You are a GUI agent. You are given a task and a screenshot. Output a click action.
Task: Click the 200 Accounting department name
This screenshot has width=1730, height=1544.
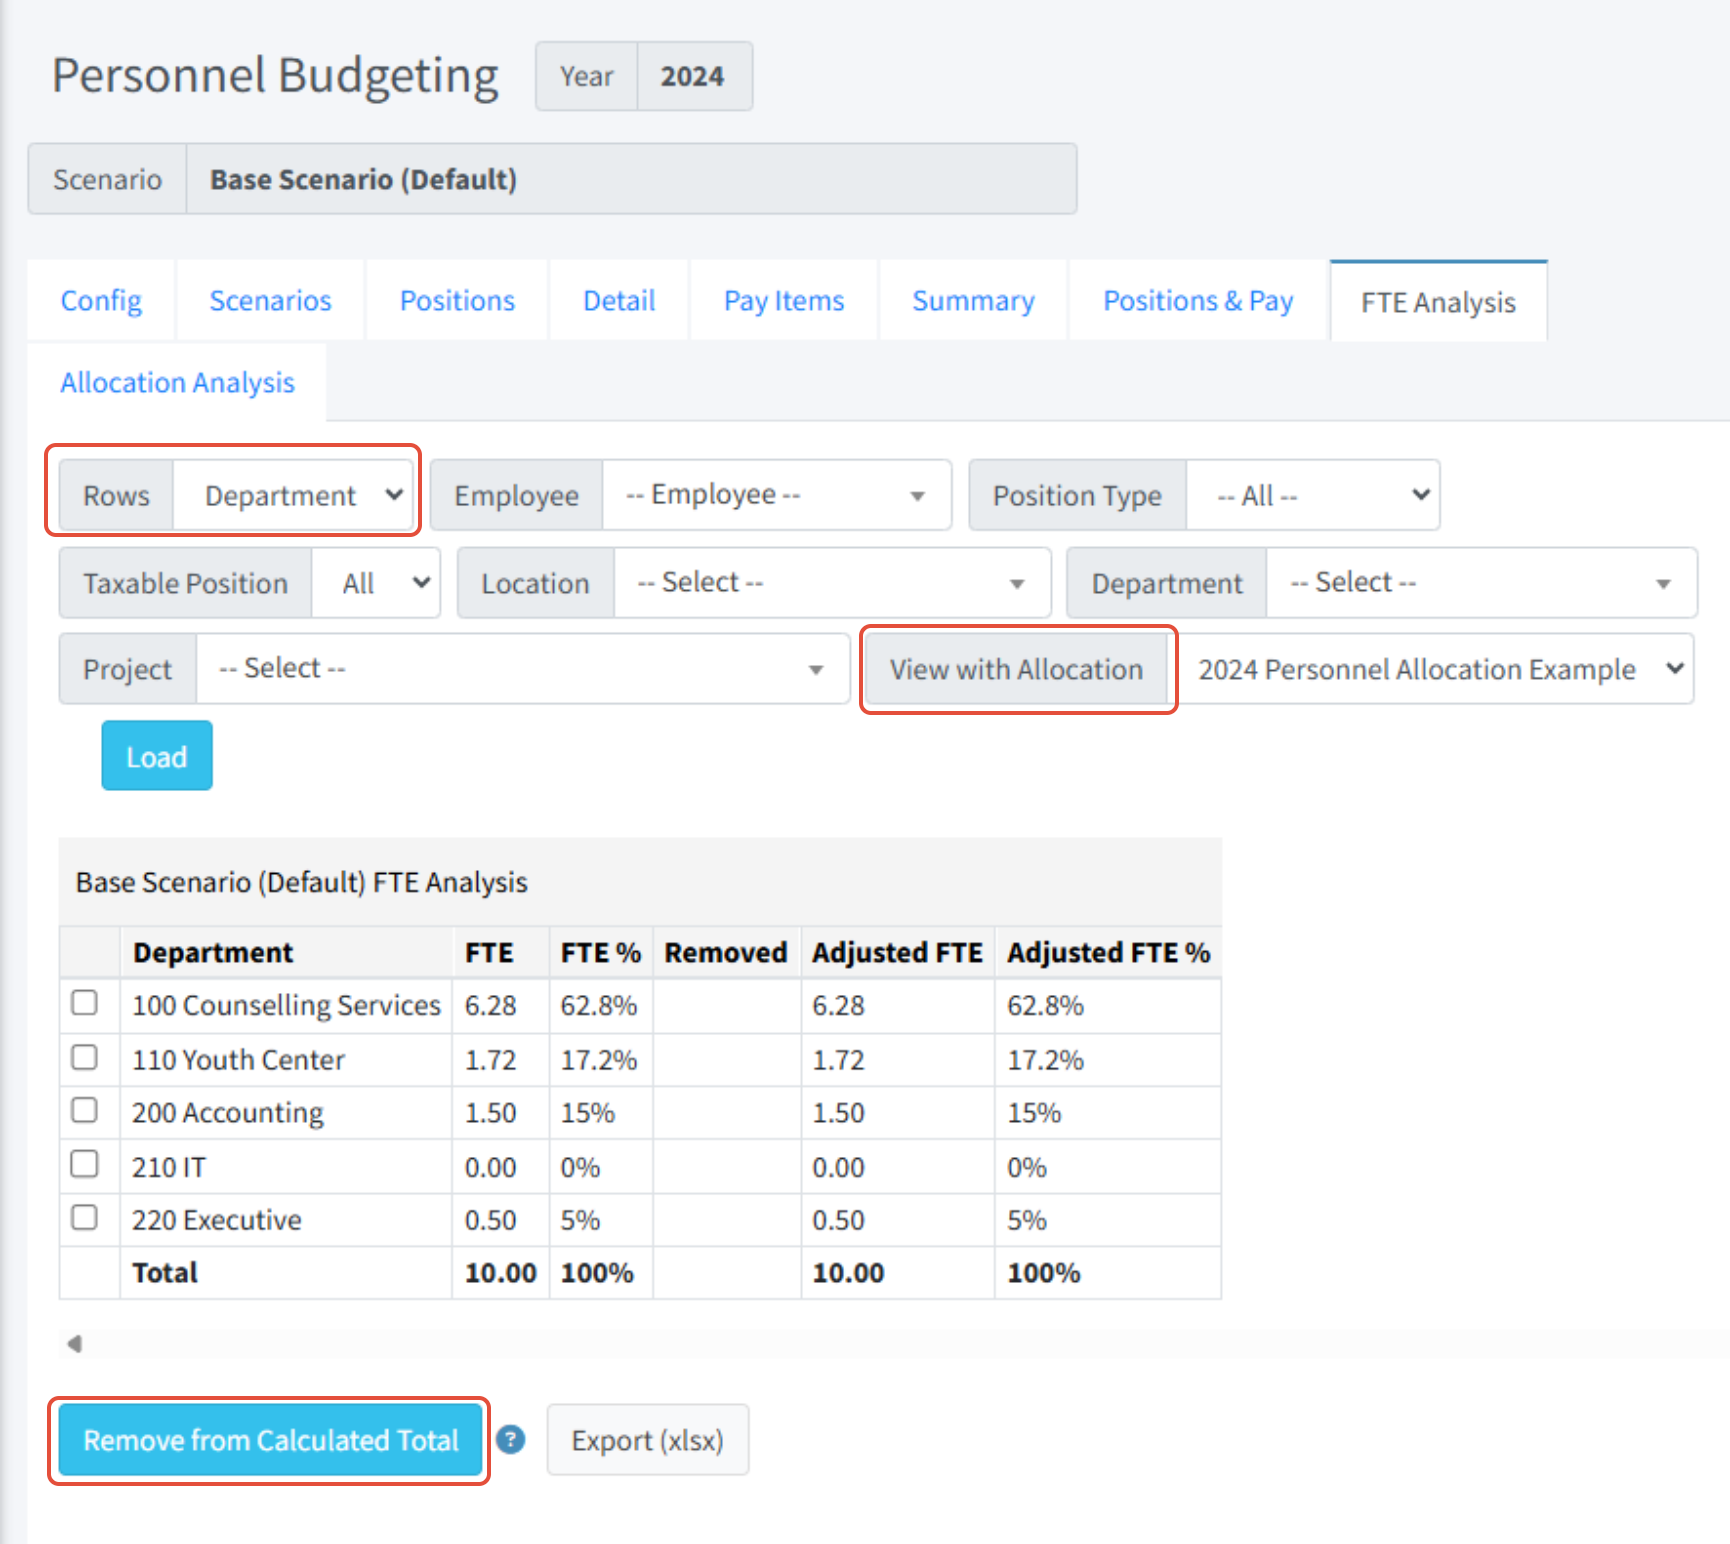(x=228, y=1113)
